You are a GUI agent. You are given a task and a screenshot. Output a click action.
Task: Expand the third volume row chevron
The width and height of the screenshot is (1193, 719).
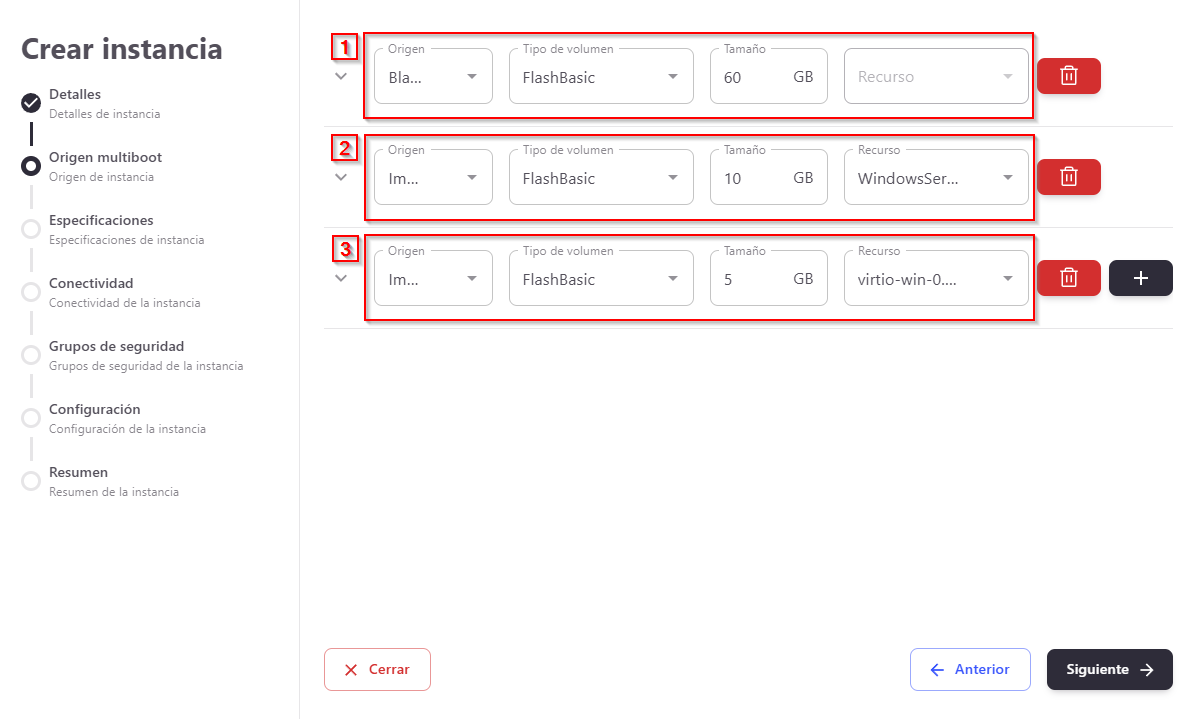[x=341, y=278]
